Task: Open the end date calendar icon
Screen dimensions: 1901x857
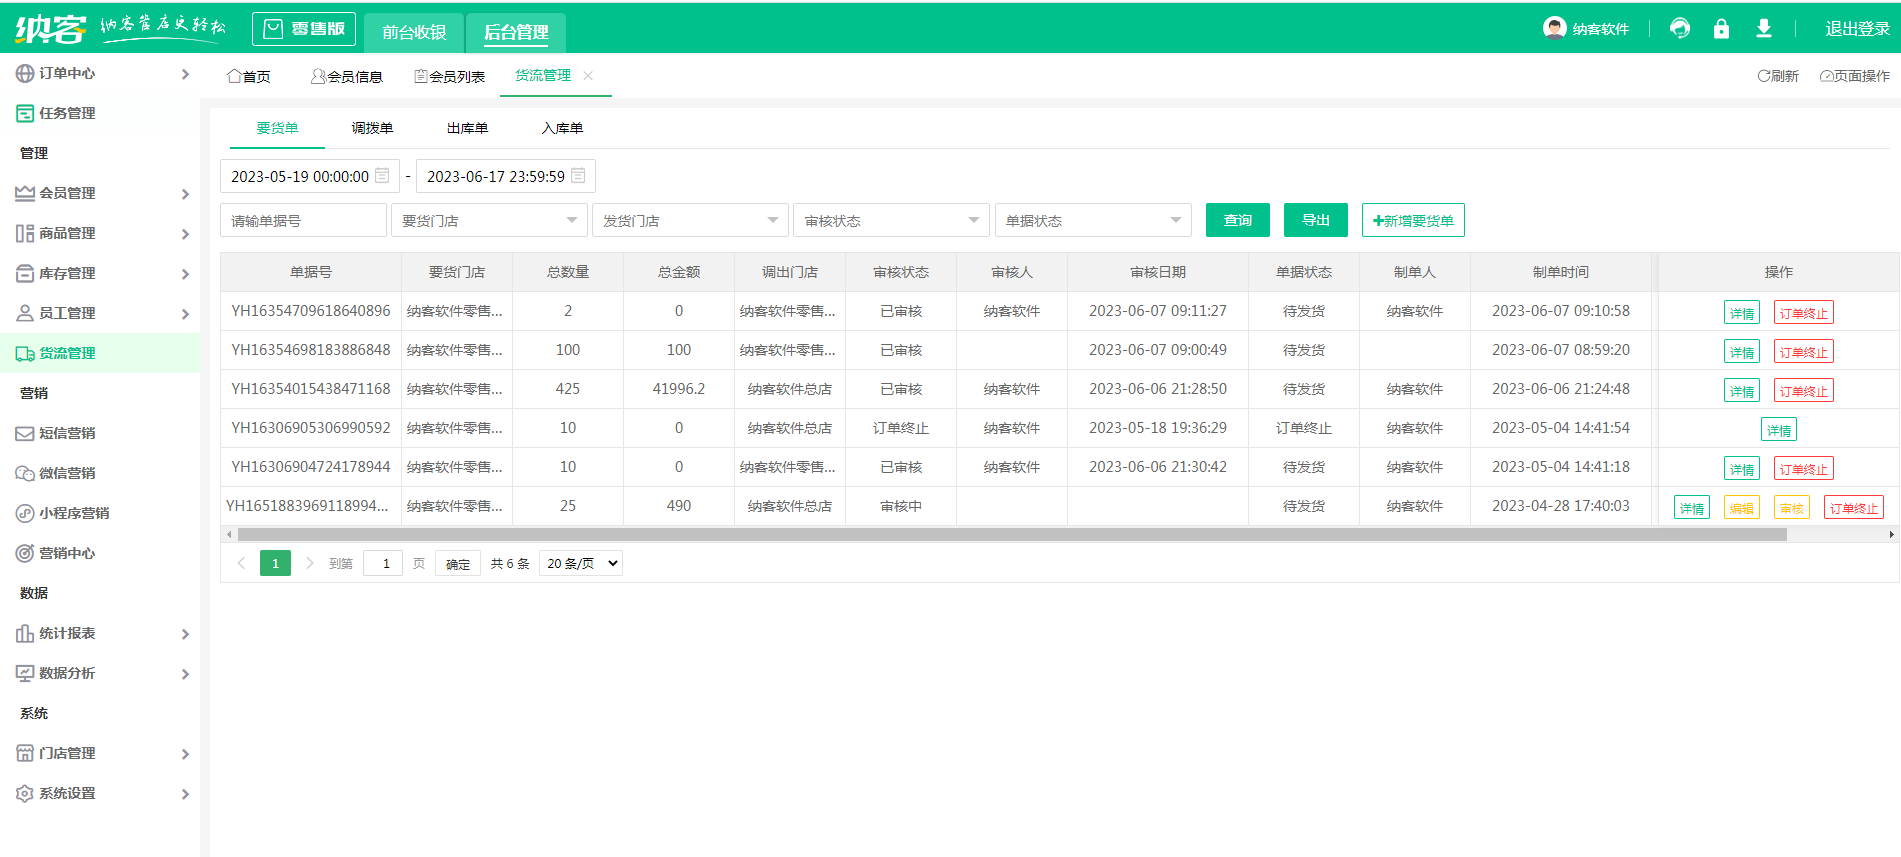Action: (x=578, y=176)
